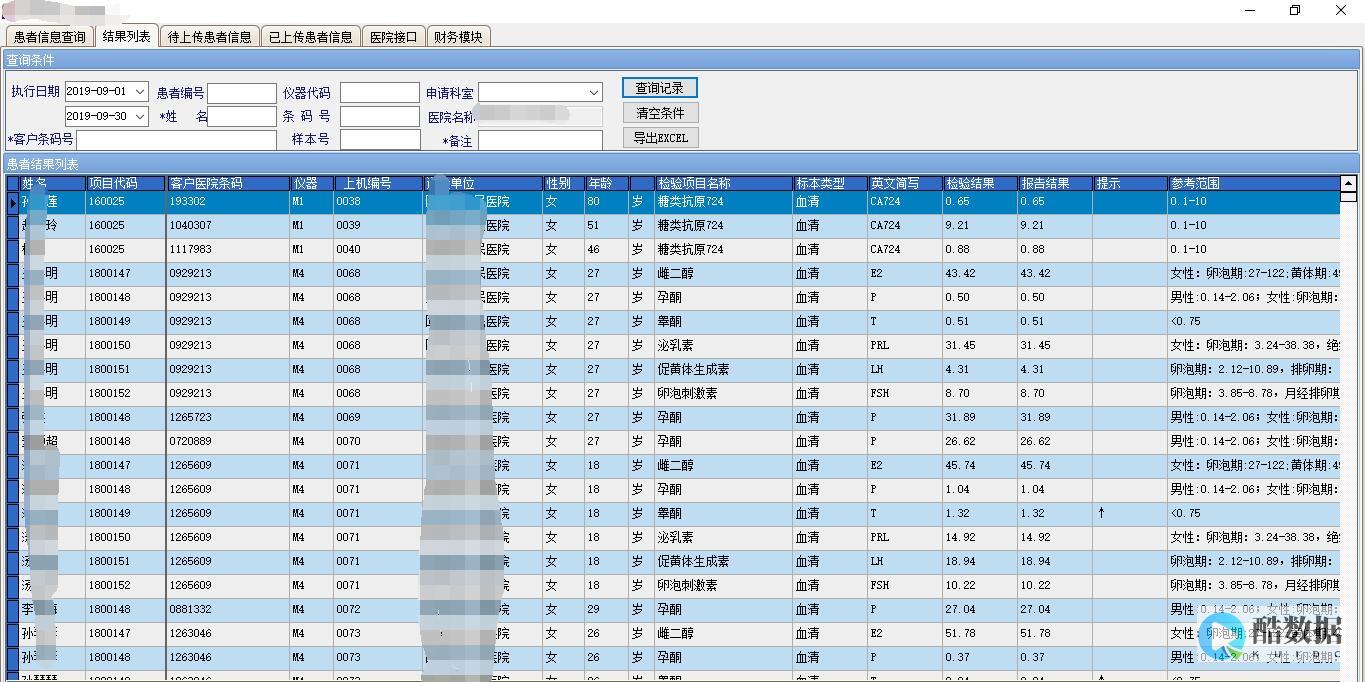Expand the 申请科室 combo box

coord(593,92)
